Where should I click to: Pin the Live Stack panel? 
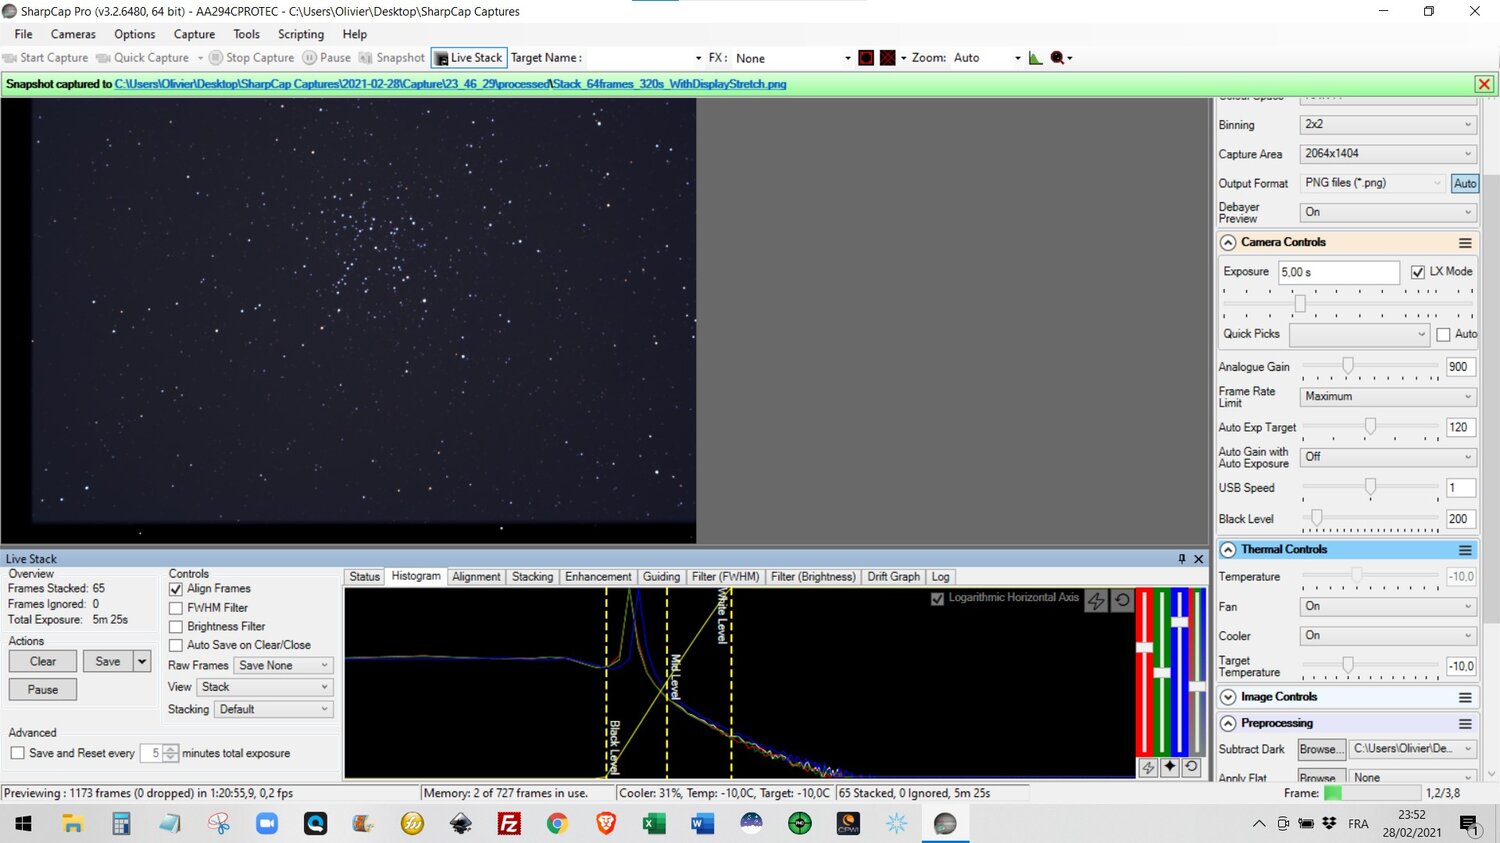pos(1181,559)
